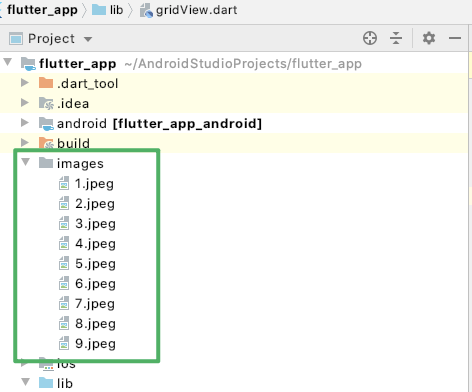Screen dimensions: 472x392
Task: Collapse the lib folder arrow
Action: pos(26,382)
